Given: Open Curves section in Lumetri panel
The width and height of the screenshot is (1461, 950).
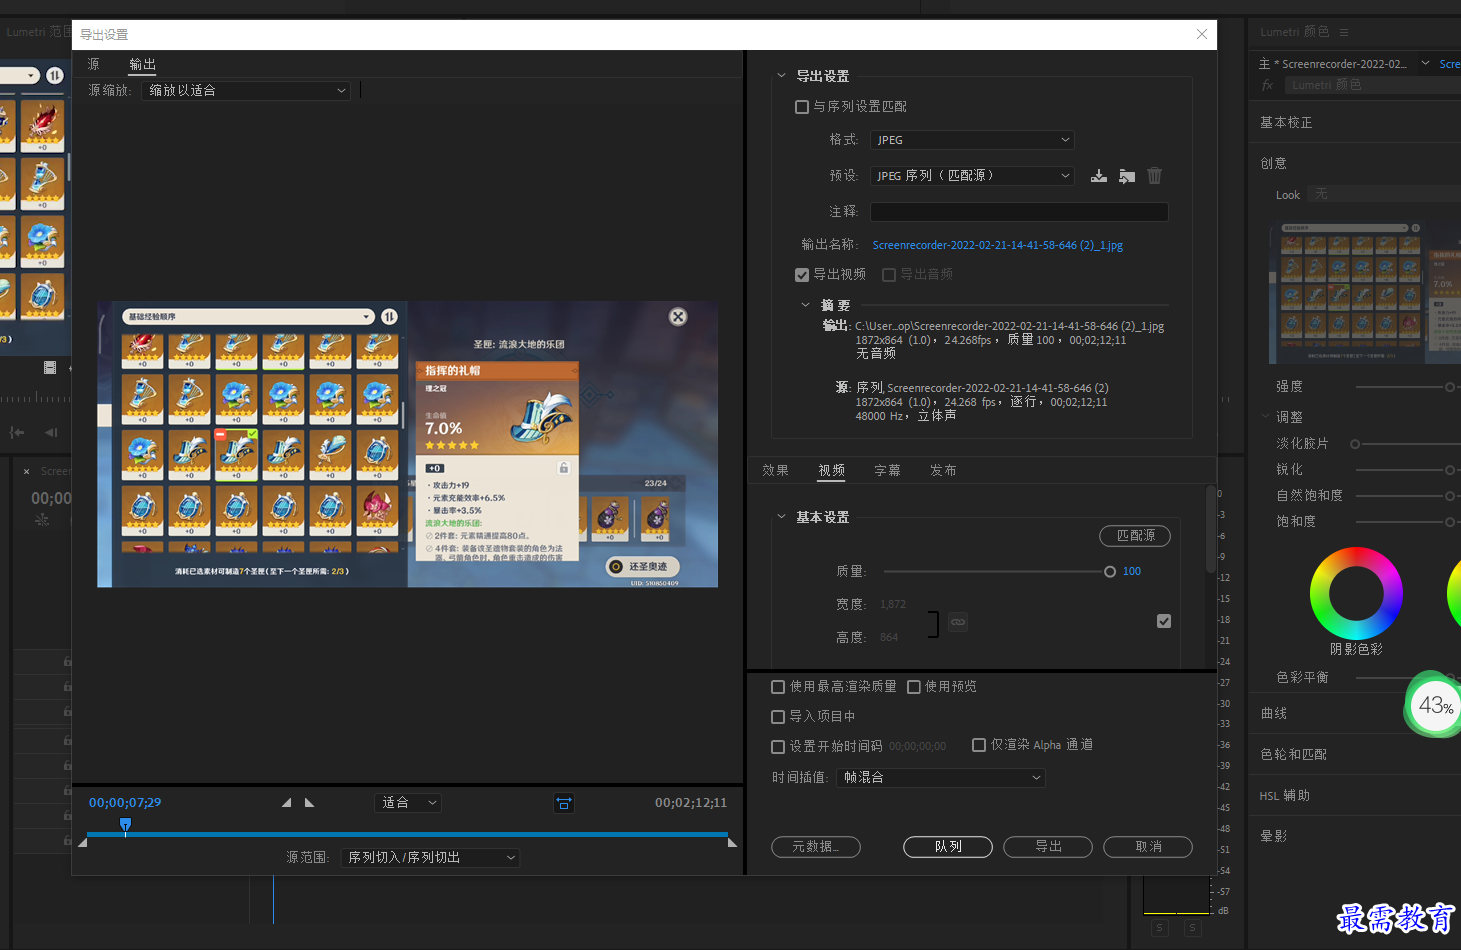Looking at the screenshot, I should coord(1274,714).
